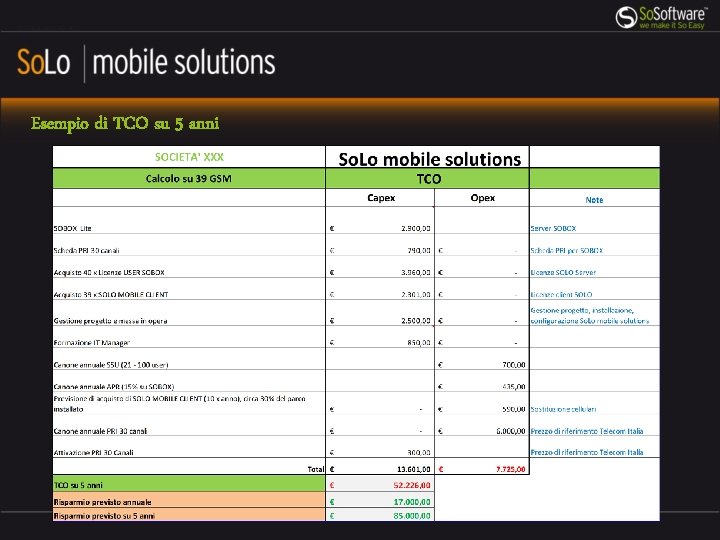720x540 pixels.
Task: Select the 'Capex' column header
Action: click(381, 198)
